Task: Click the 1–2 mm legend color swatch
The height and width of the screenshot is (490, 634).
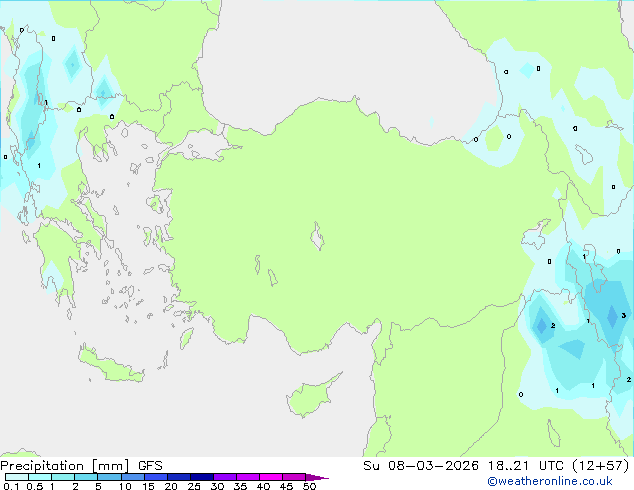Action: [x=63, y=477]
